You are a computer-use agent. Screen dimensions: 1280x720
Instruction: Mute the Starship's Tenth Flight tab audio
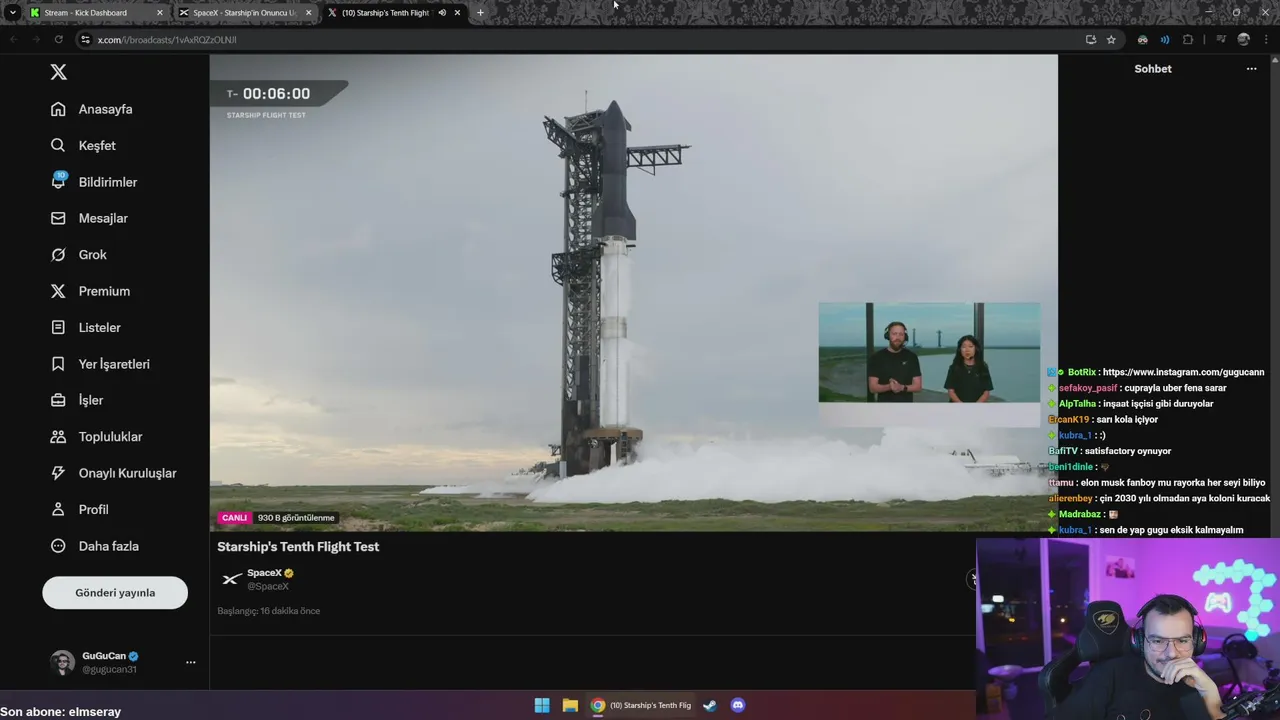pyautogui.click(x=442, y=13)
